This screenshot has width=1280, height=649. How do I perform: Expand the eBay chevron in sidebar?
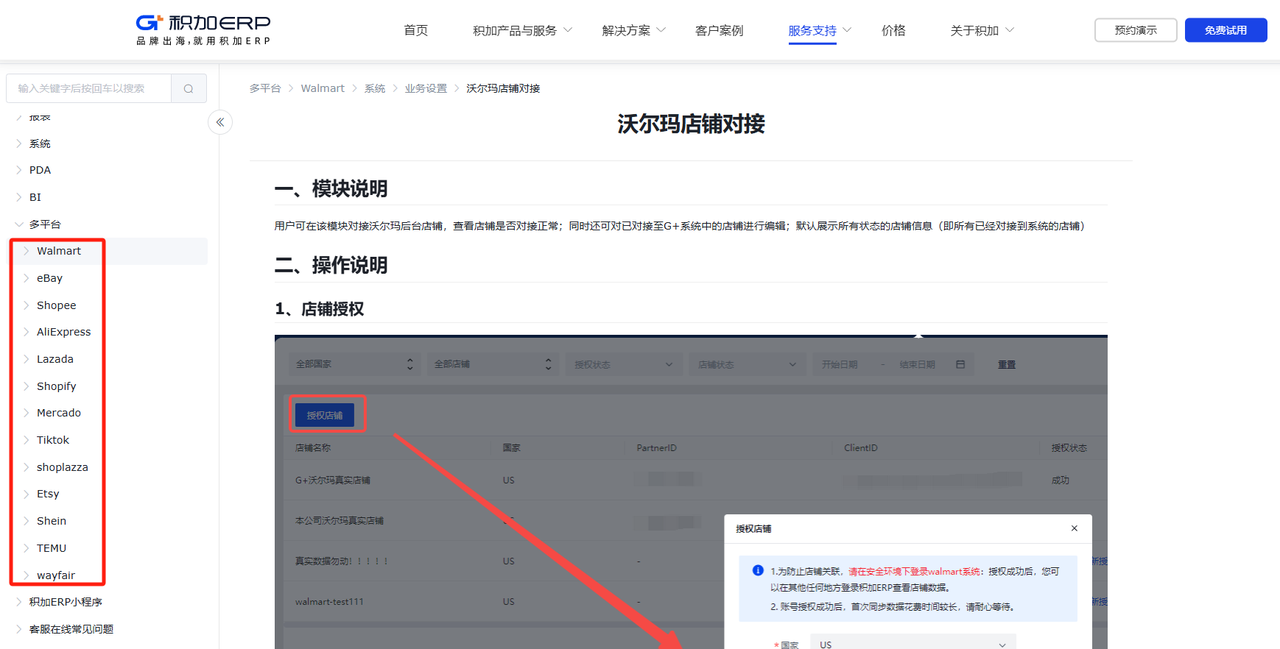[27, 278]
